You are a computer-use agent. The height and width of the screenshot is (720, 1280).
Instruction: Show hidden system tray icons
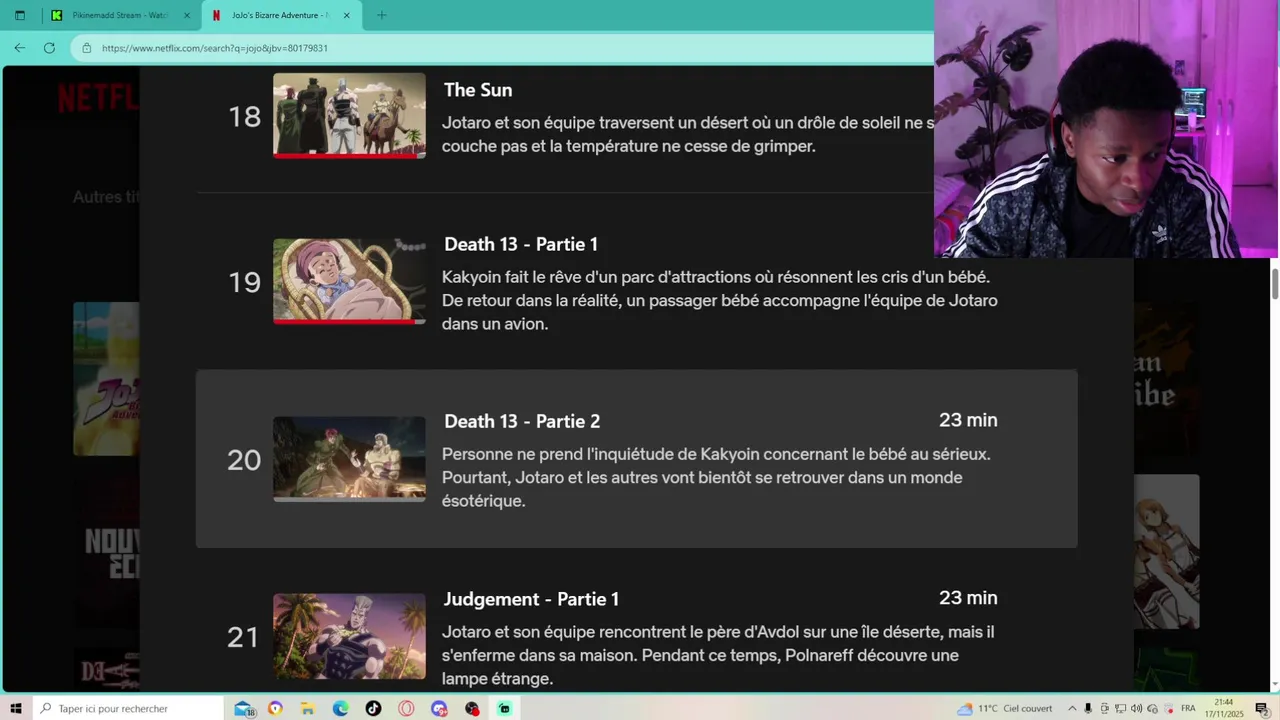coord(1072,708)
